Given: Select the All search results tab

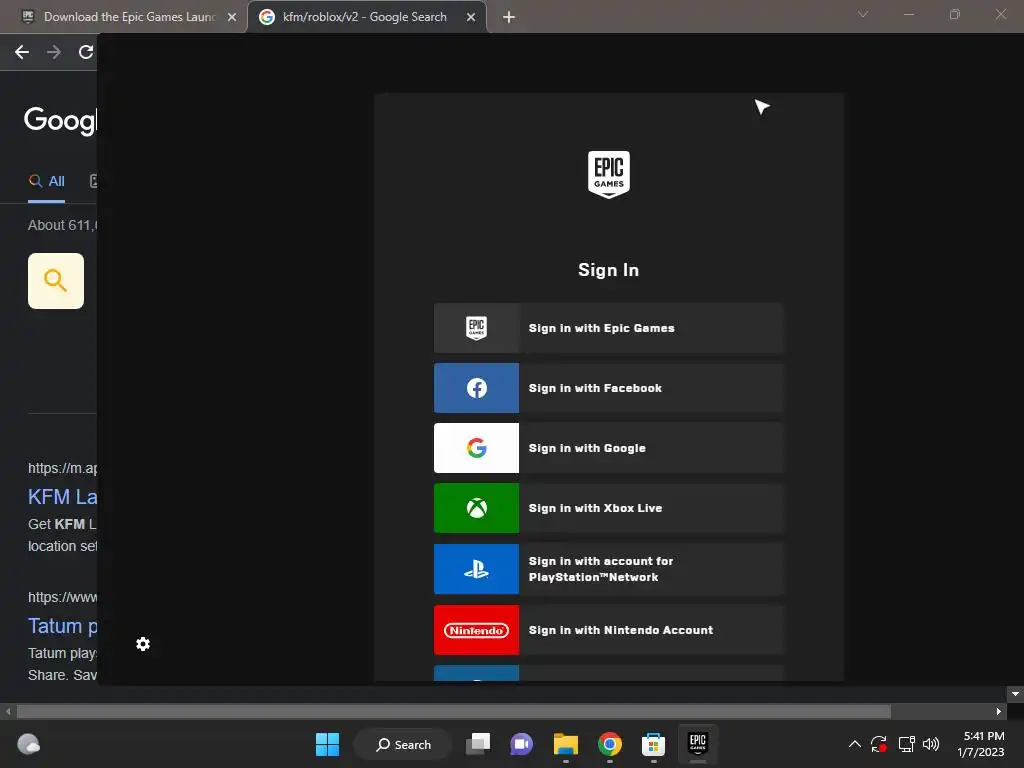Looking at the screenshot, I should coord(46,182).
